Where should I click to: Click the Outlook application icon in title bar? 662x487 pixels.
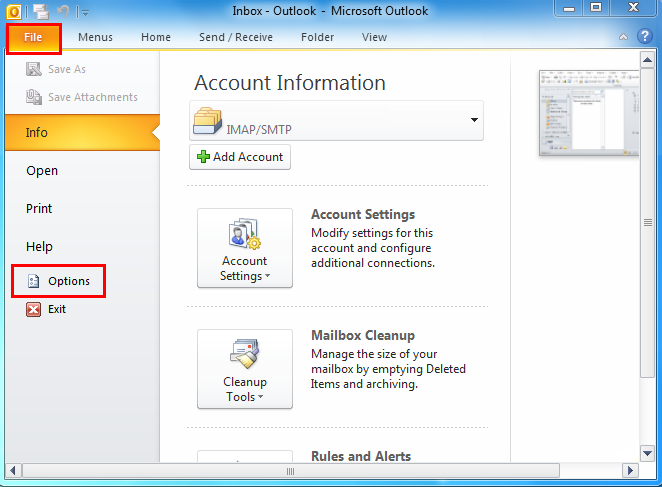pos(14,12)
